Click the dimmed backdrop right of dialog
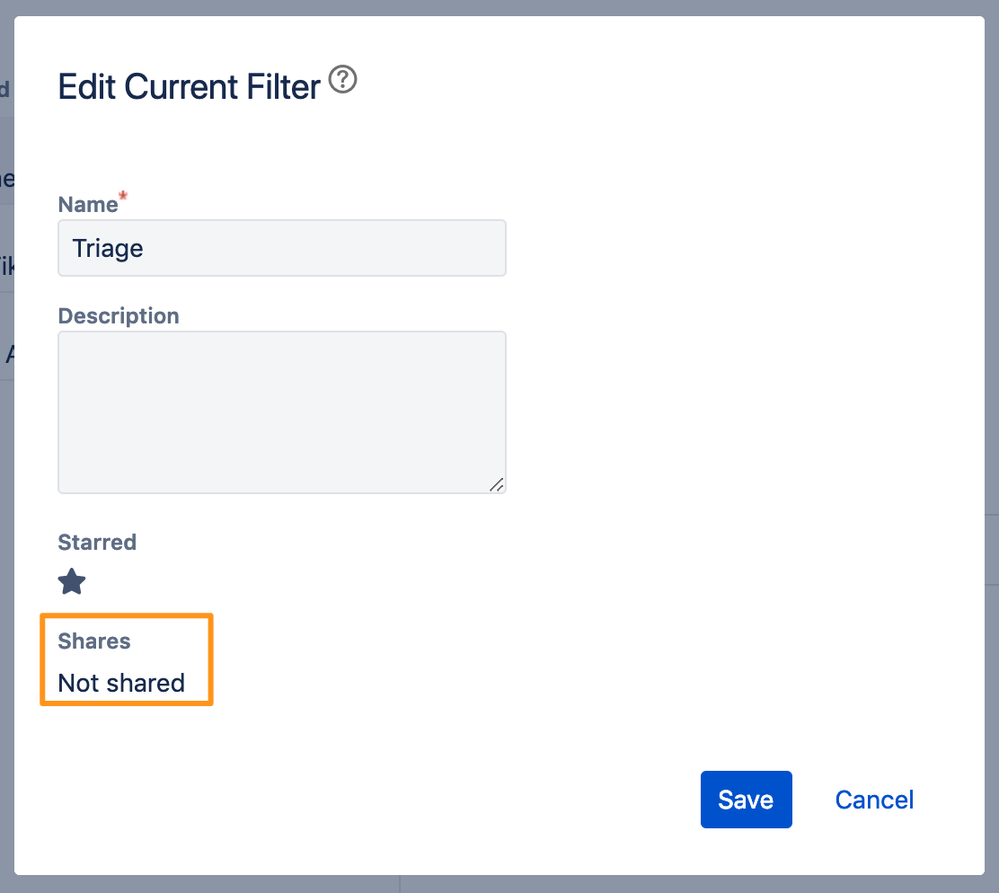999x893 pixels. (x=992, y=400)
